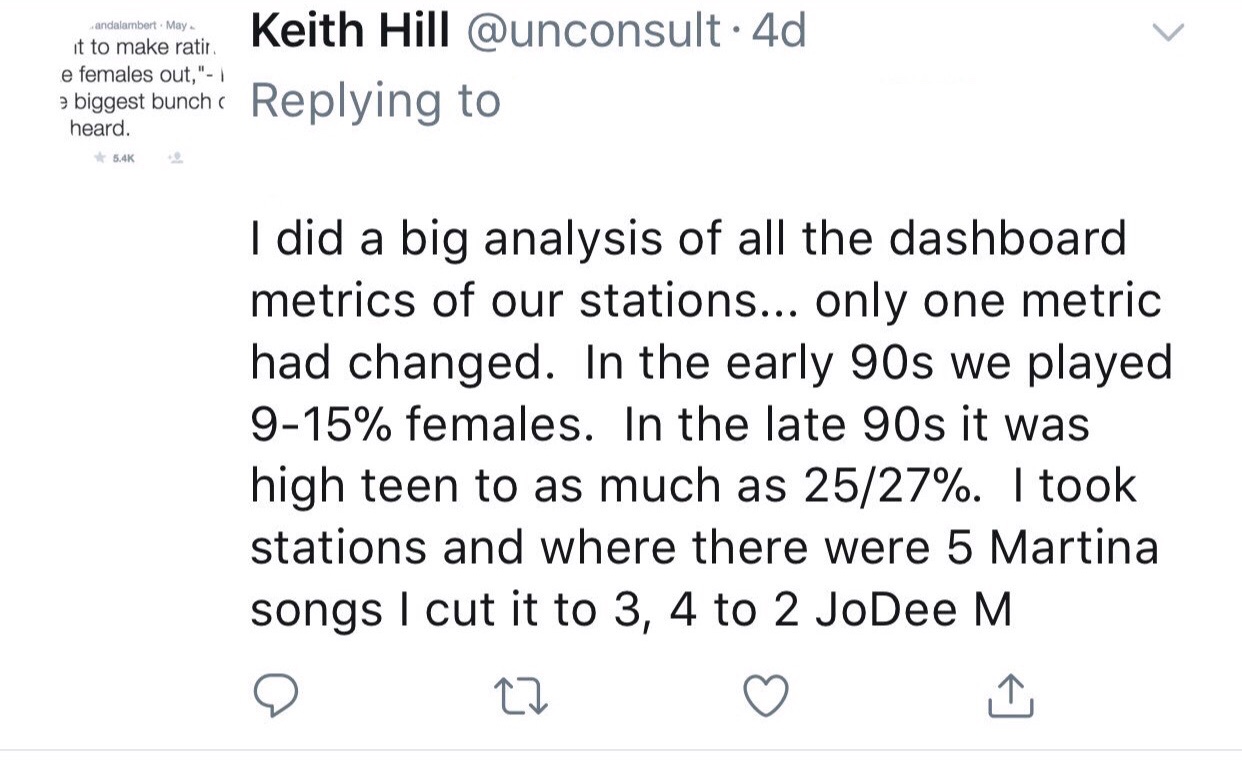Reply using the speech bubble icon

pyautogui.click(x=274, y=696)
